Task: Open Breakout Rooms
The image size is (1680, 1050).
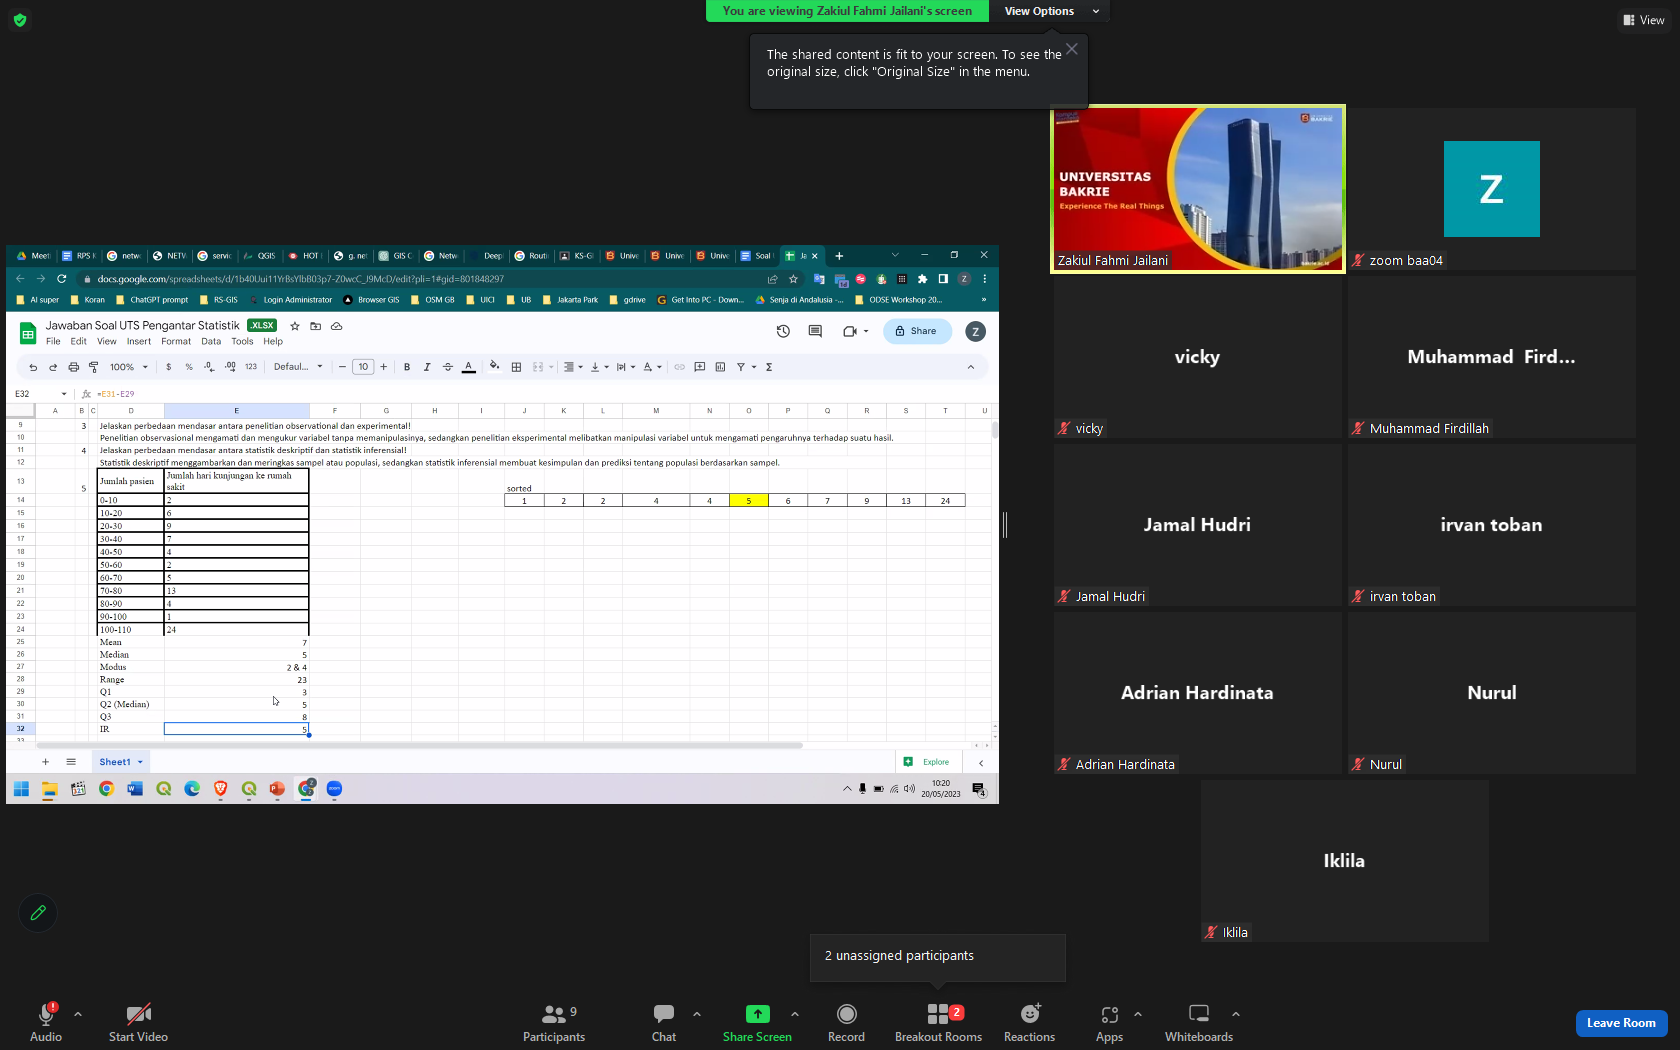Action: click(x=938, y=1022)
